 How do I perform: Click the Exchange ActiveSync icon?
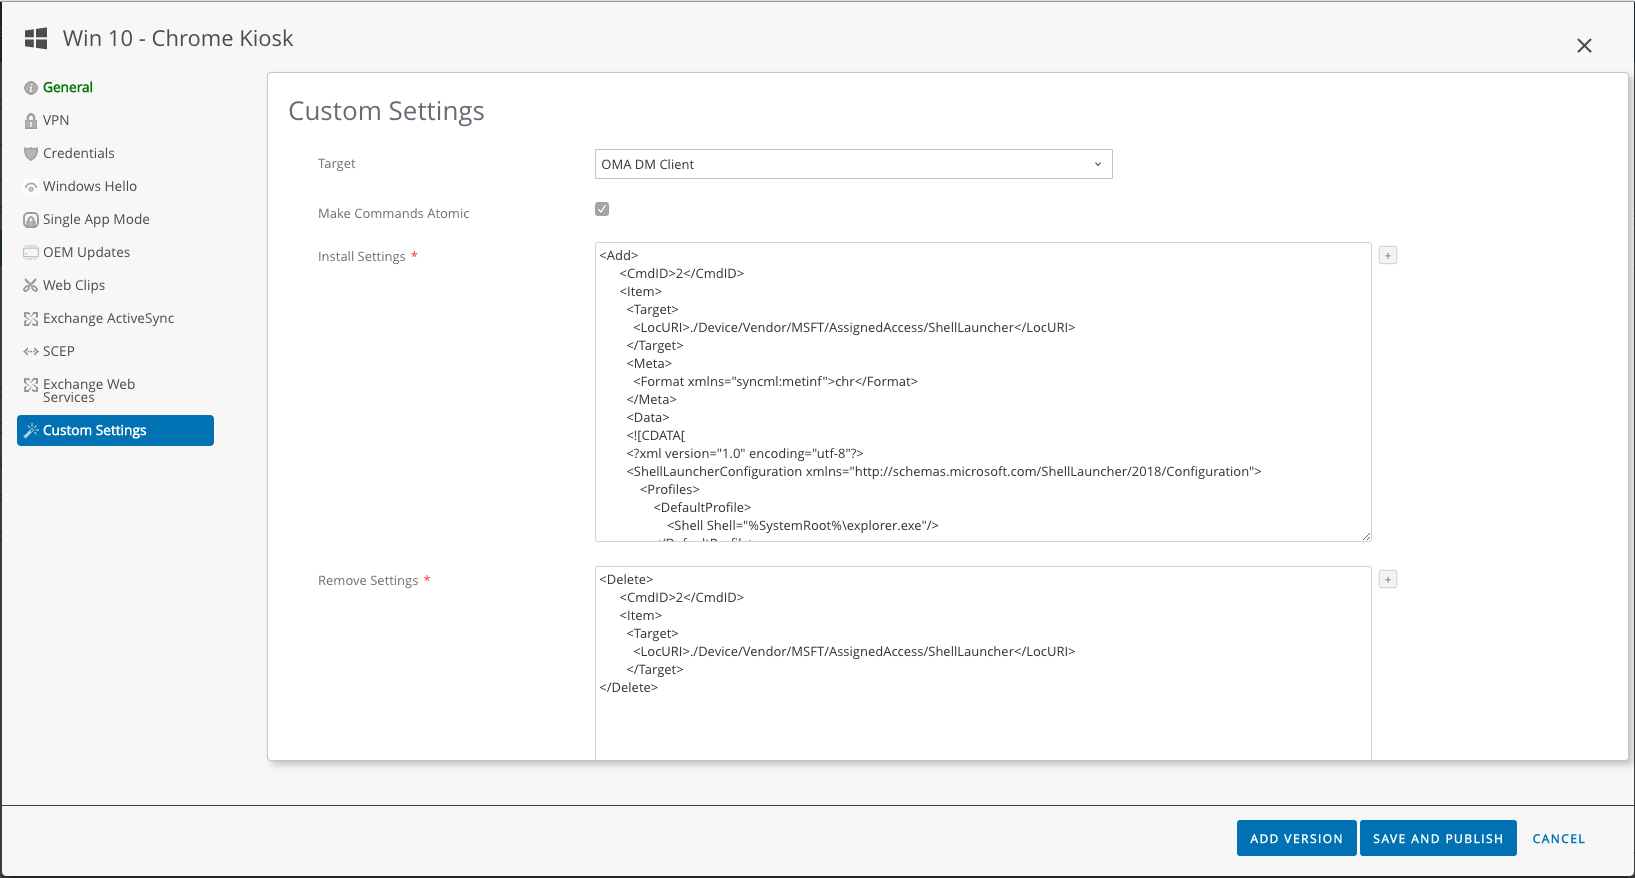[x=31, y=319]
